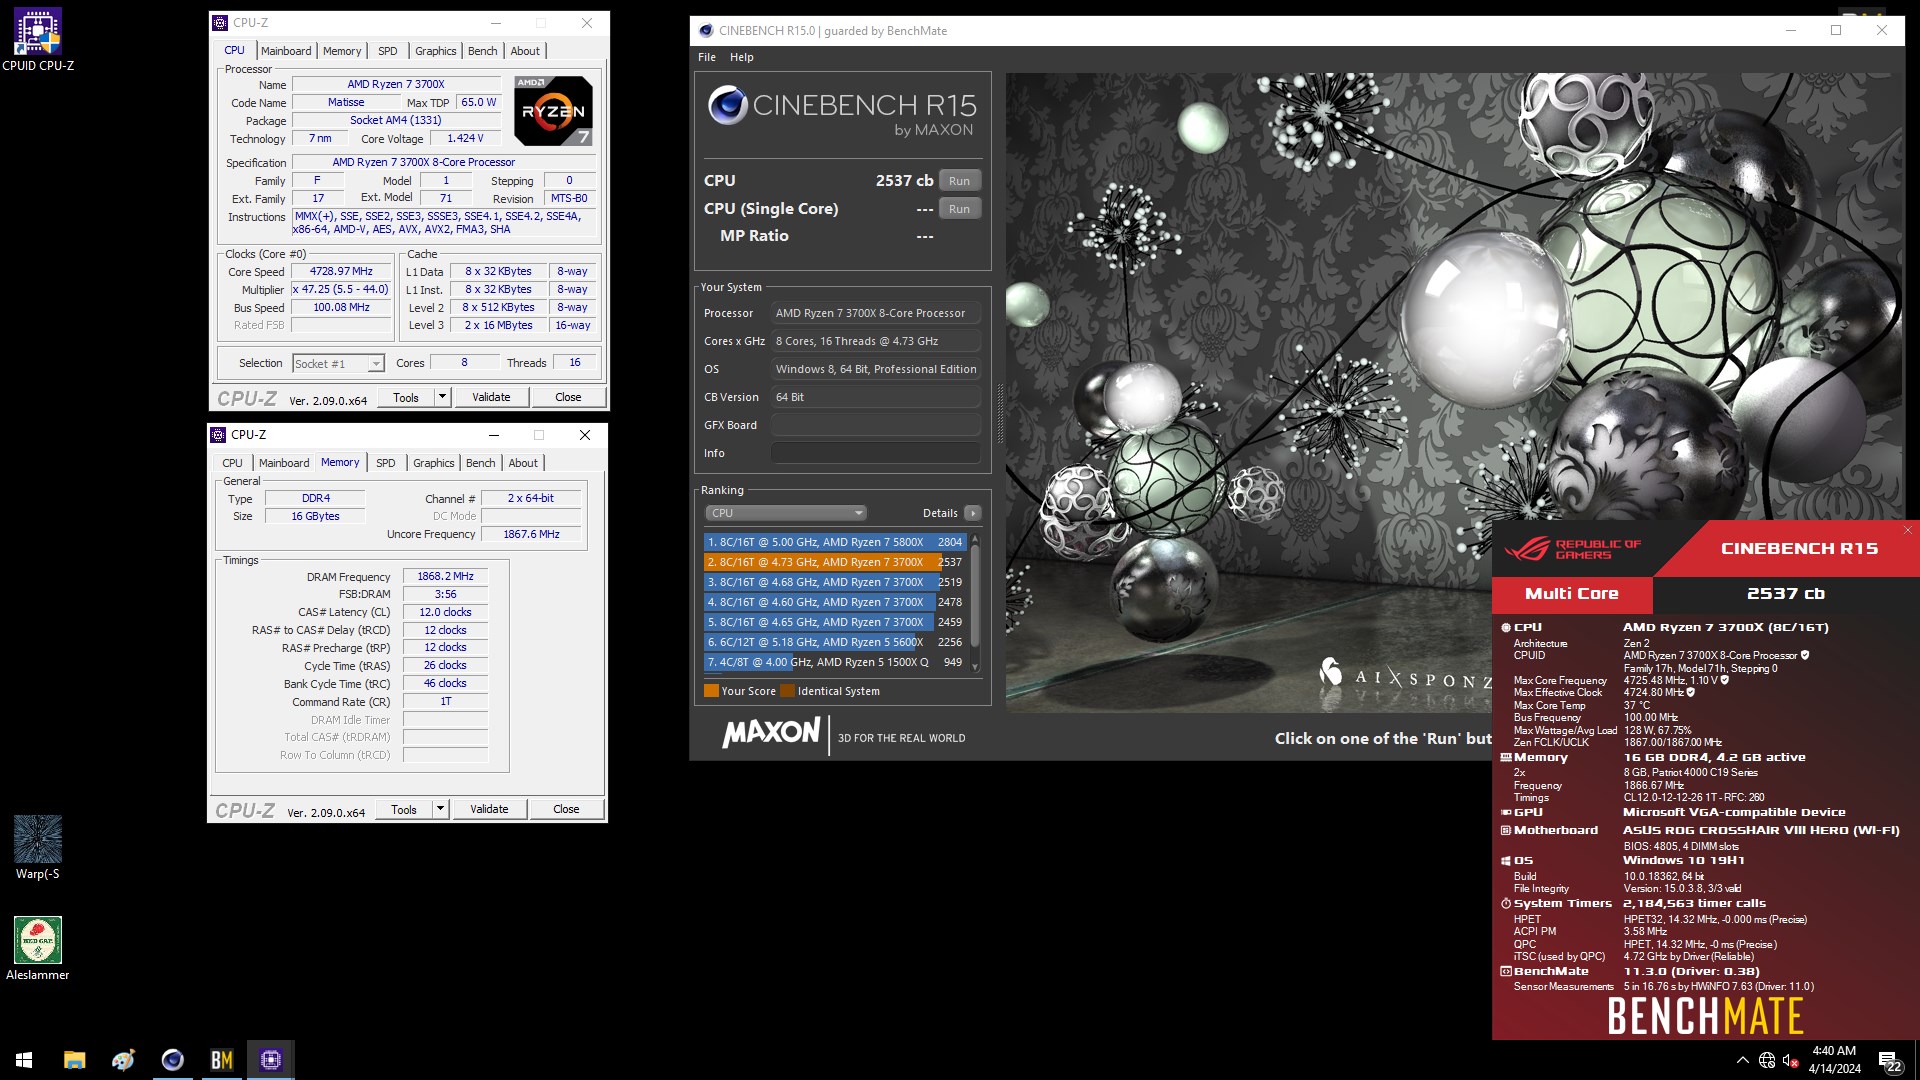Select the CPU-Z taskbar icon
The width and height of the screenshot is (1920, 1080).
click(270, 1060)
